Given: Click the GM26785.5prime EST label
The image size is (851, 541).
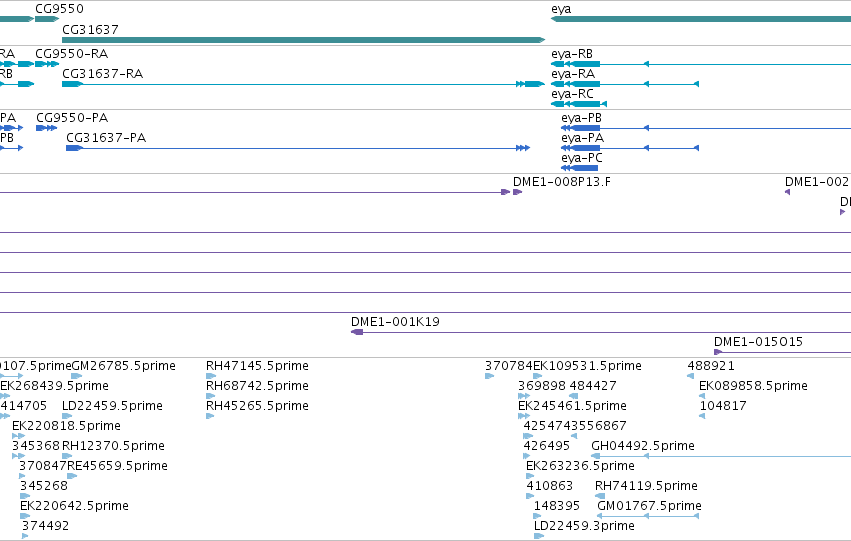Looking at the screenshot, I should 123,366.
